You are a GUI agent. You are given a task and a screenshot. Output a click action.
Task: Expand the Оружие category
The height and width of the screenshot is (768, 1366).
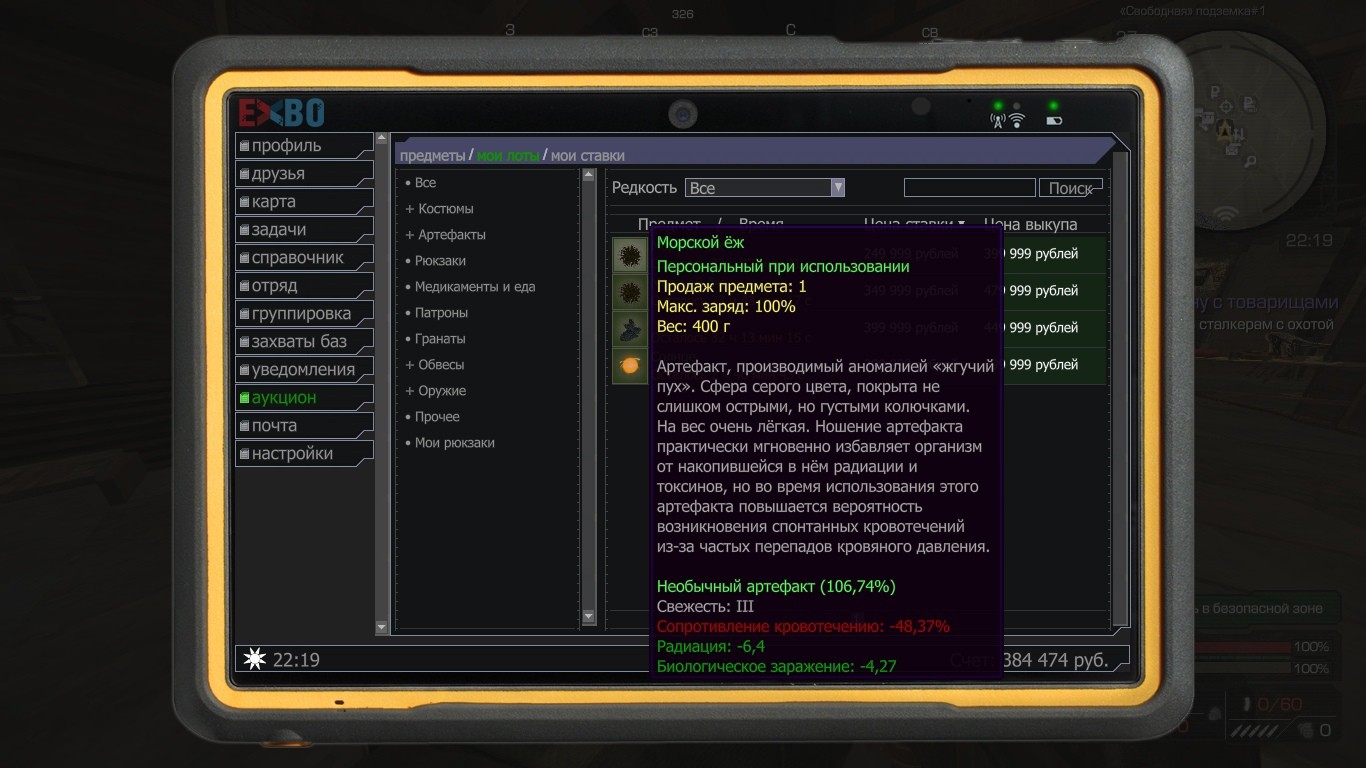tap(435, 391)
